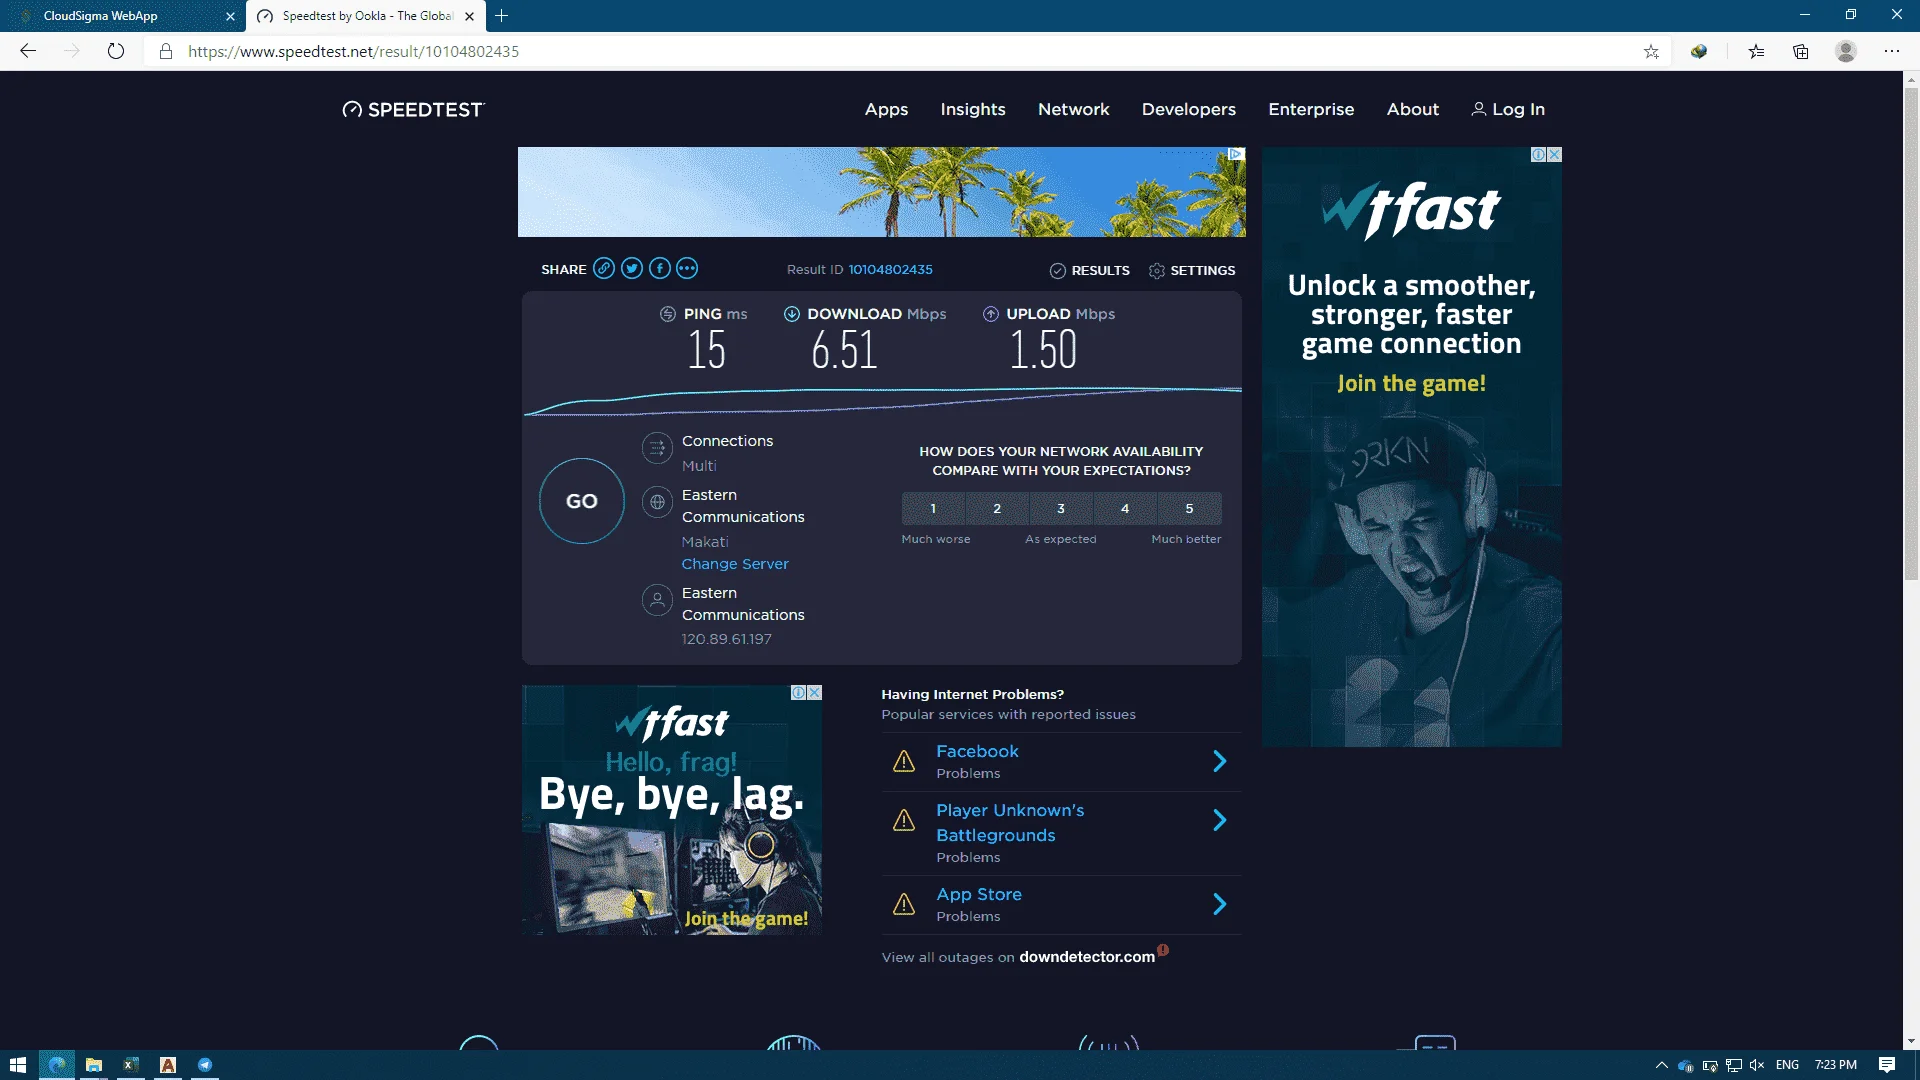Open the Windows Start menu
Viewport: 1920px width, 1080px height.
click(x=18, y=1065)
